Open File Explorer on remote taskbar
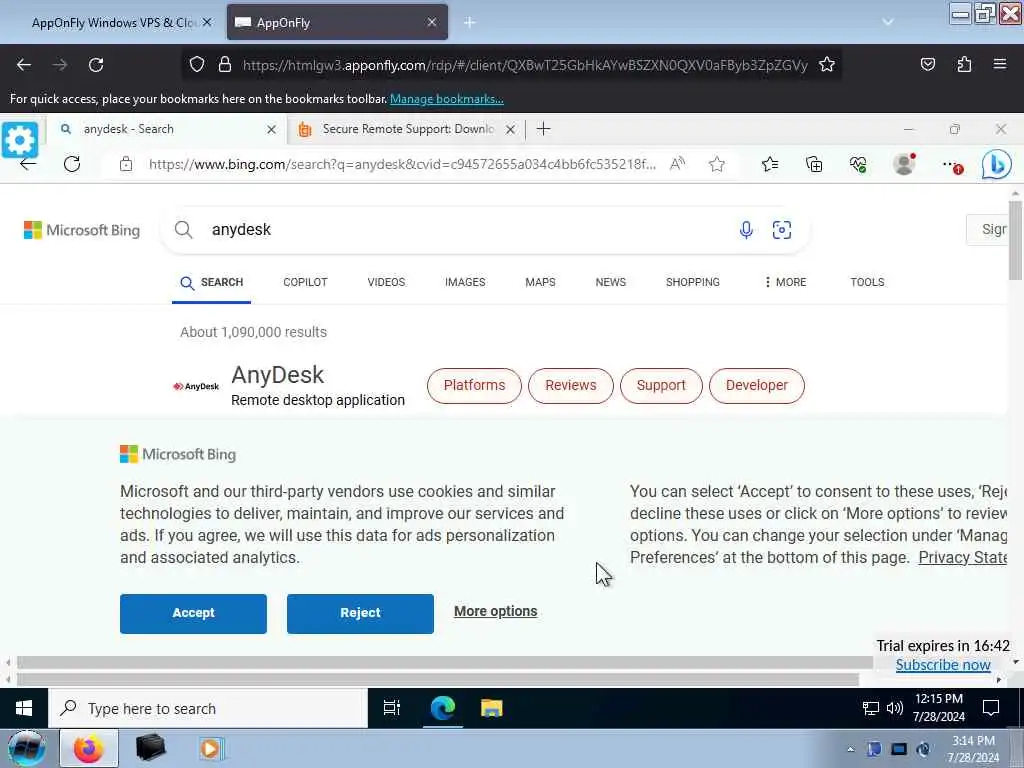This screenshot has height=768, width=1024. (x=491, y=708)
